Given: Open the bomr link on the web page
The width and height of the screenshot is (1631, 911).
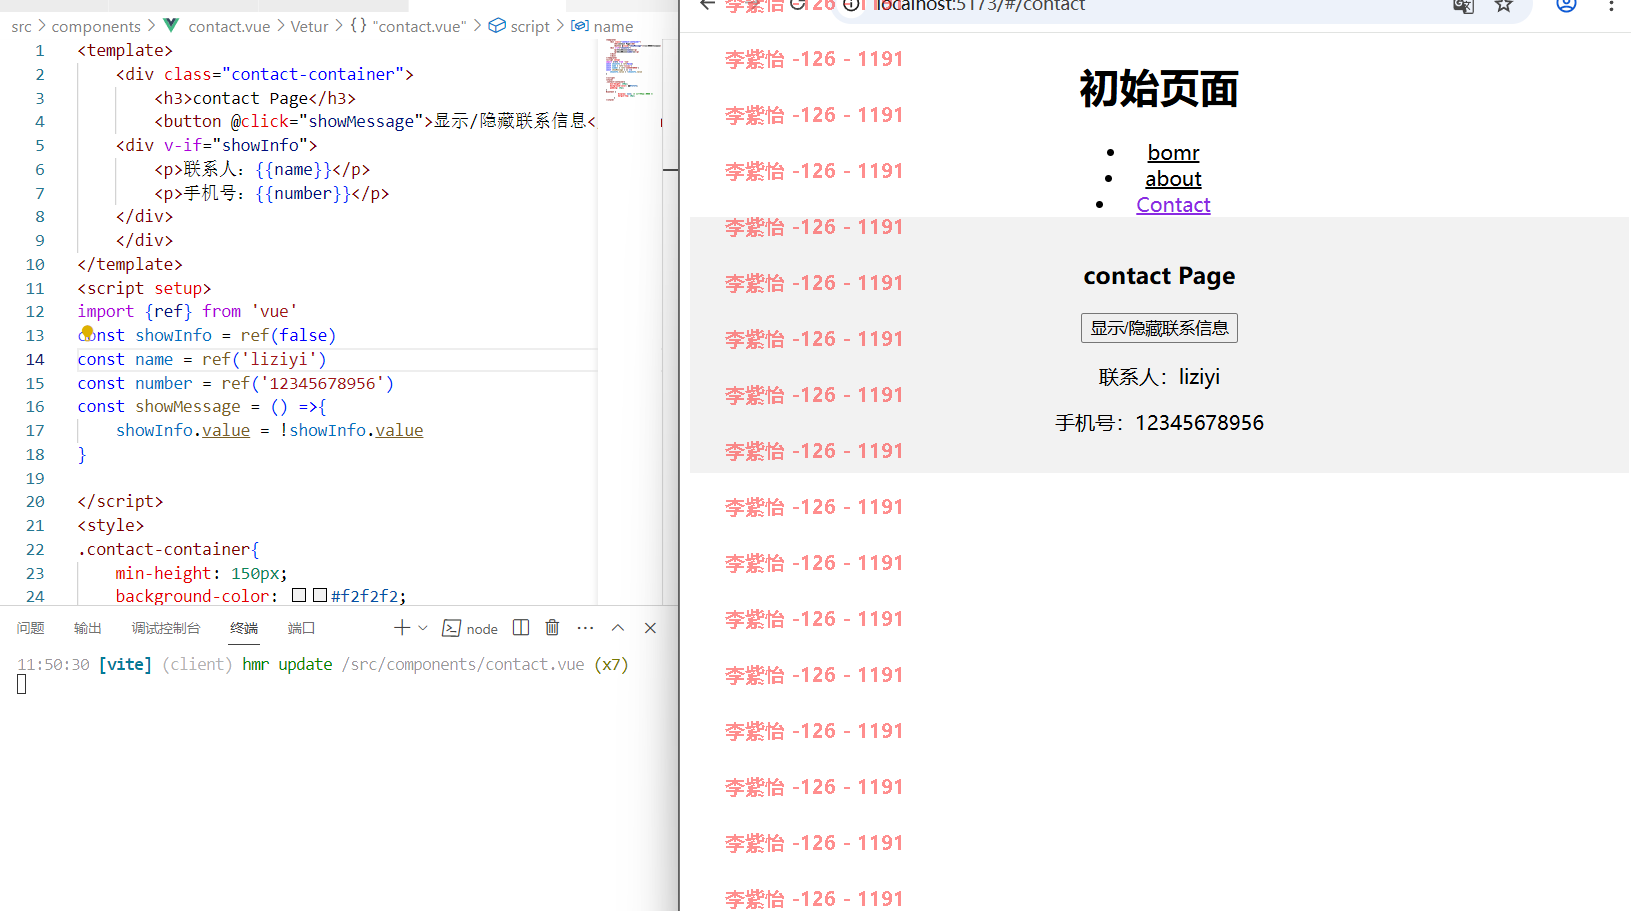Looking at the screenshot, I should [x=1173, y=153].
